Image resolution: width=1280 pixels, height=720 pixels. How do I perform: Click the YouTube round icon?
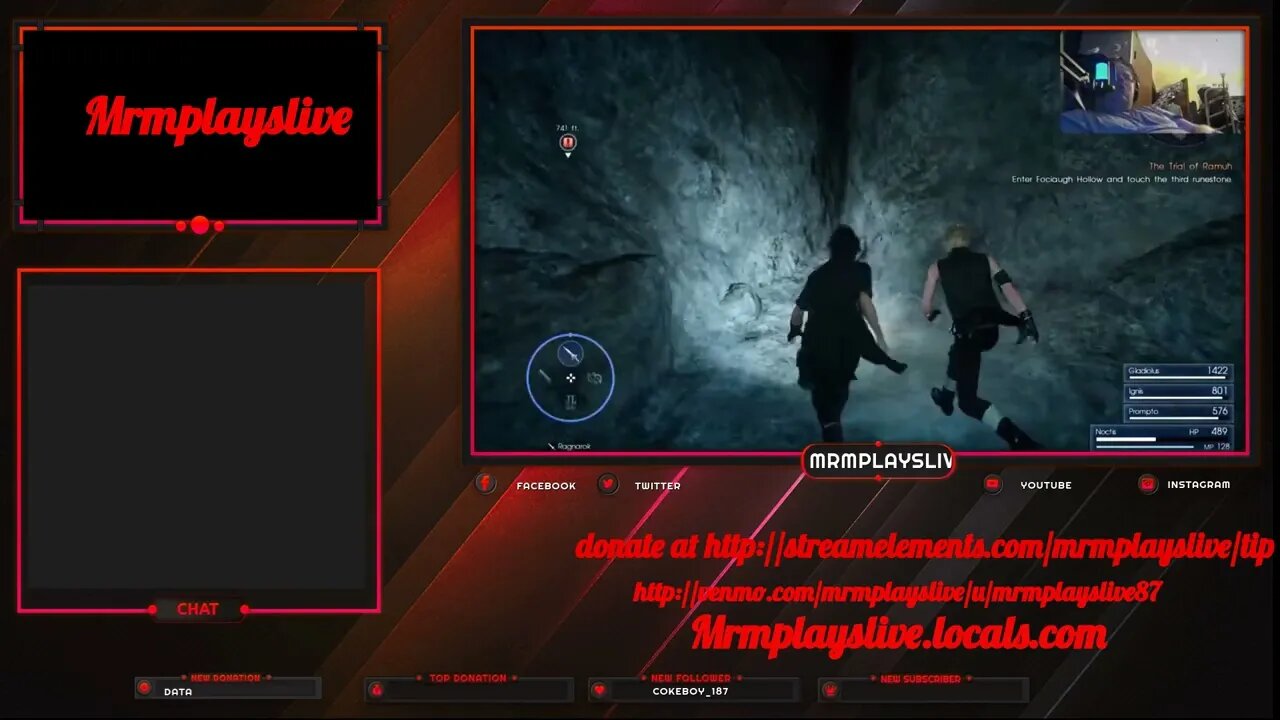pos(993,484)
